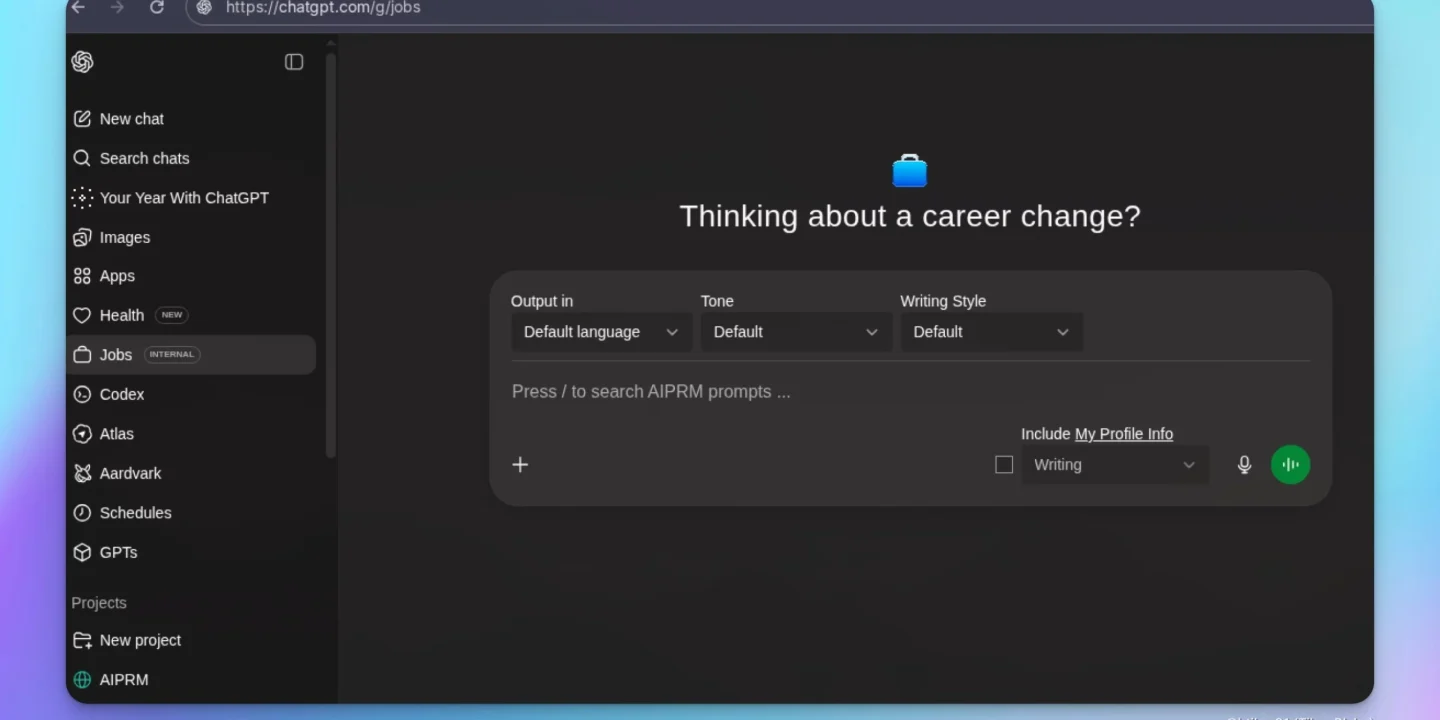Select the Images sidebar item
This screenshot has height=720, width=1440.
[x=125, y=237]
